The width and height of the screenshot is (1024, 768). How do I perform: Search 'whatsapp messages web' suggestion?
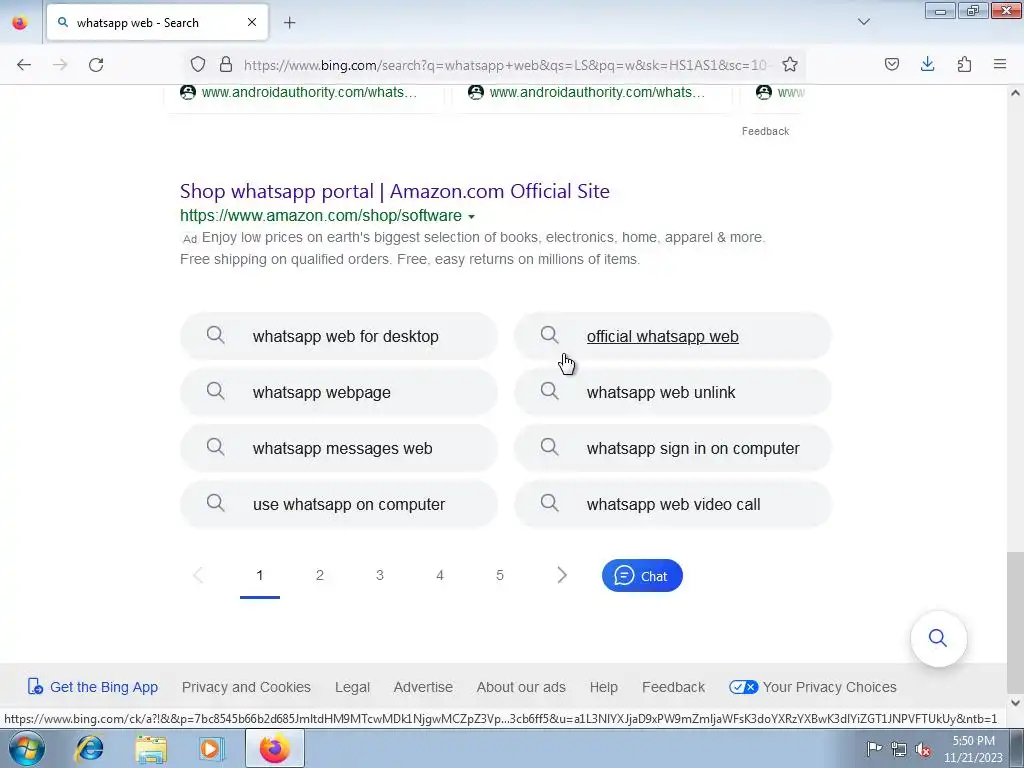(339, 449)
